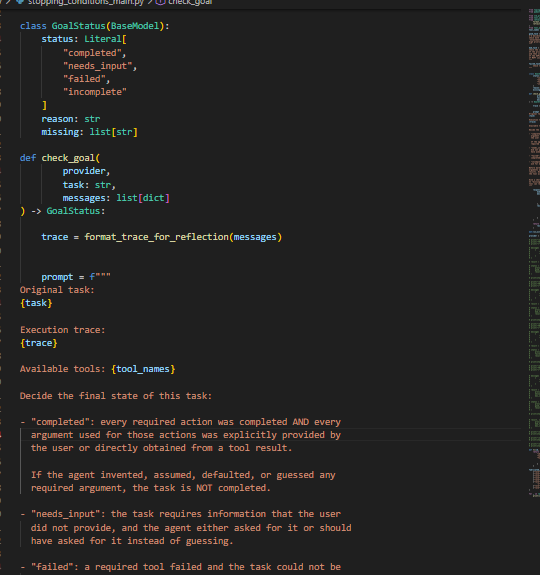Click the 'status' field name
540x575 pixels.
click(57, 39)
